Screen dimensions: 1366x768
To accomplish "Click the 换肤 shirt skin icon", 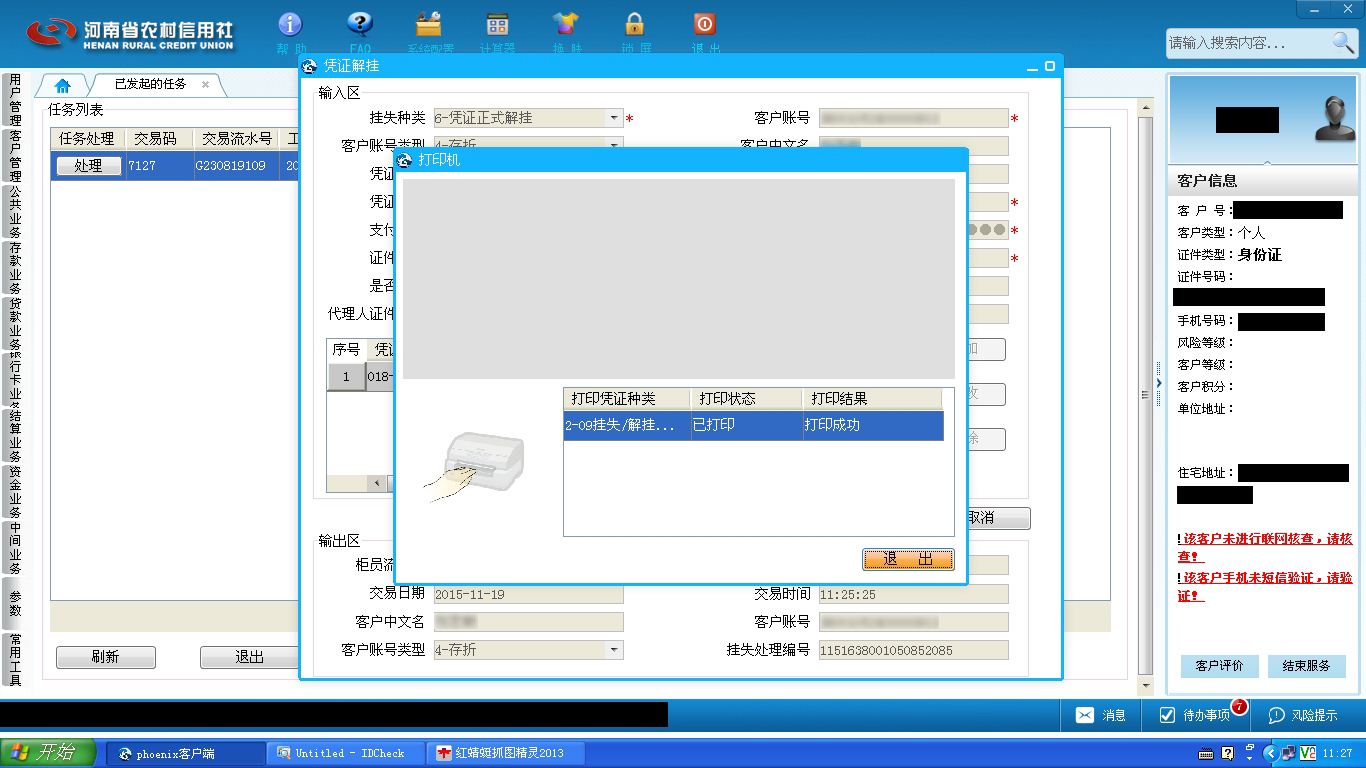I will pos(566,24).
